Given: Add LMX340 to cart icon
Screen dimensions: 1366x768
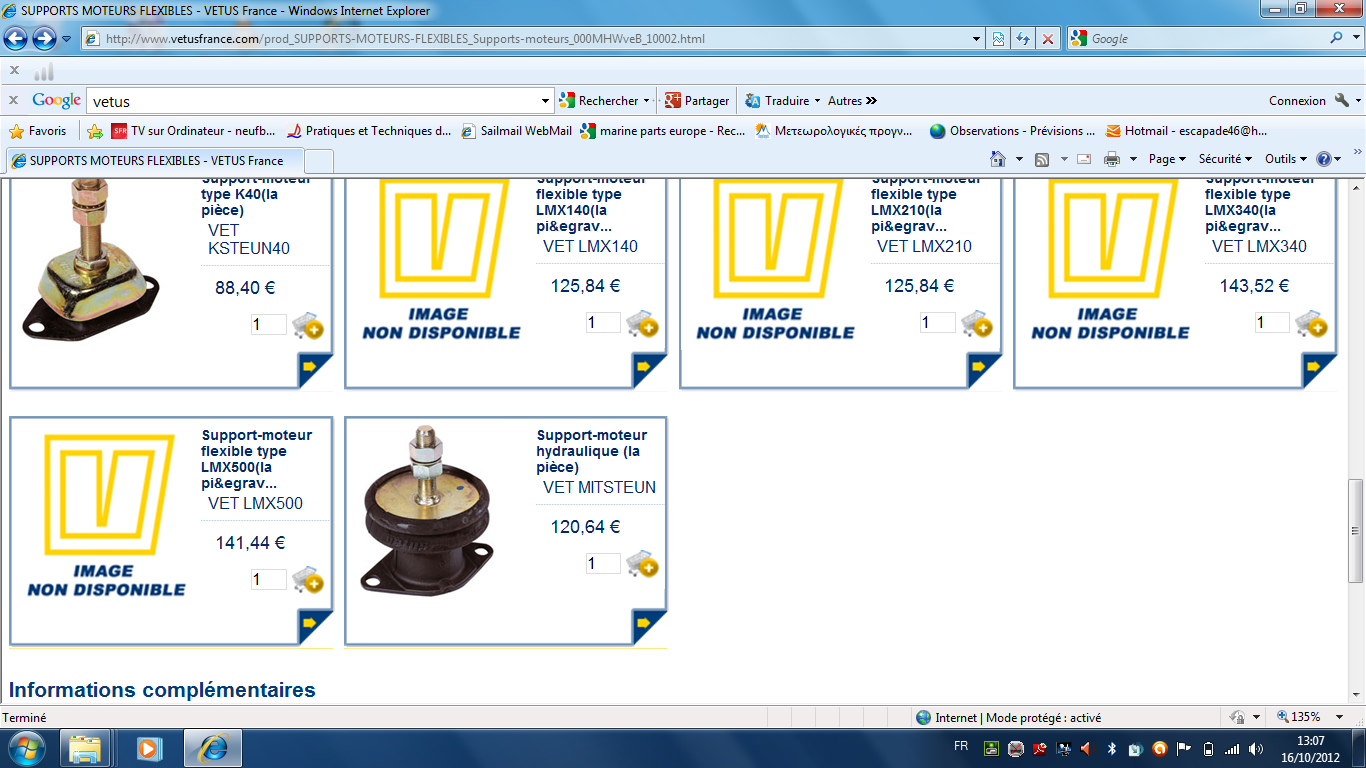Looking at the screenshot, I should pyautogui.click(x=1311, y=324).
